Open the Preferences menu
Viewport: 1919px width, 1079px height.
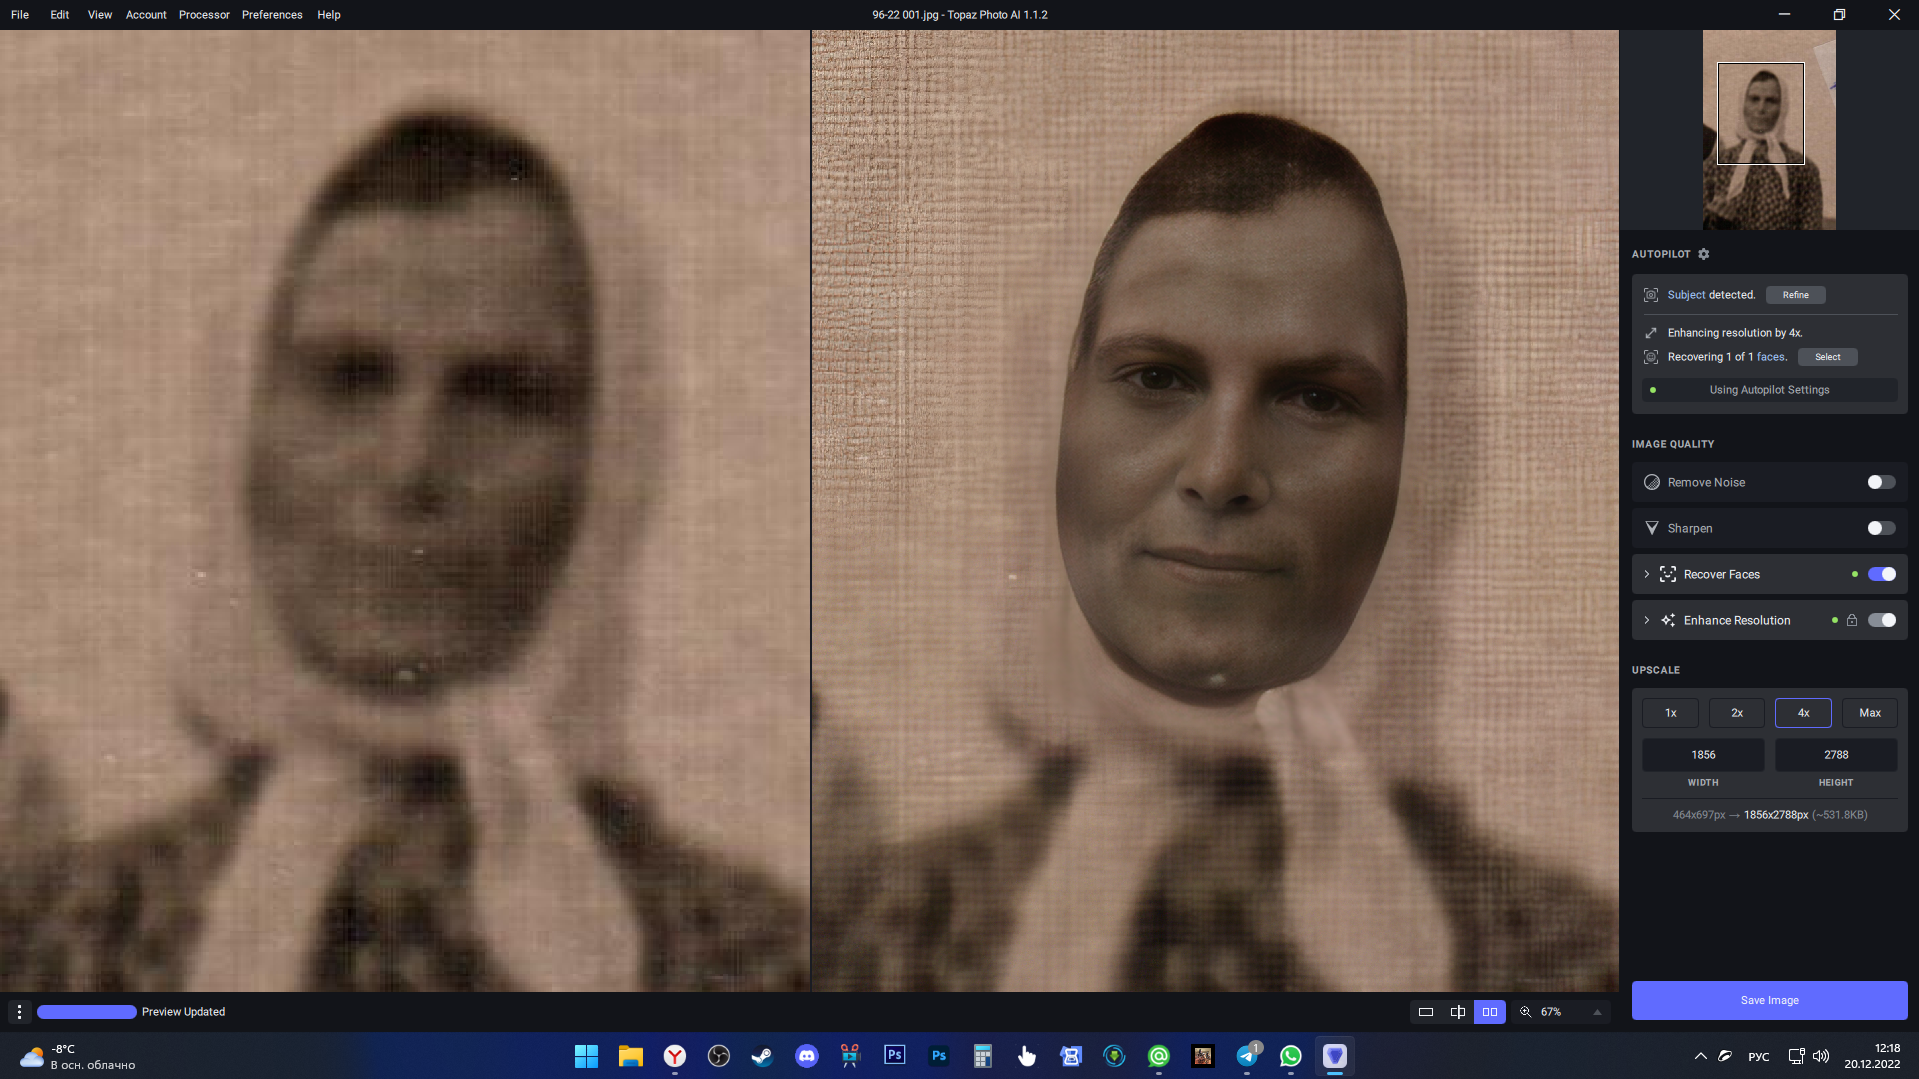pyautogui.click(x=272, y=15)
